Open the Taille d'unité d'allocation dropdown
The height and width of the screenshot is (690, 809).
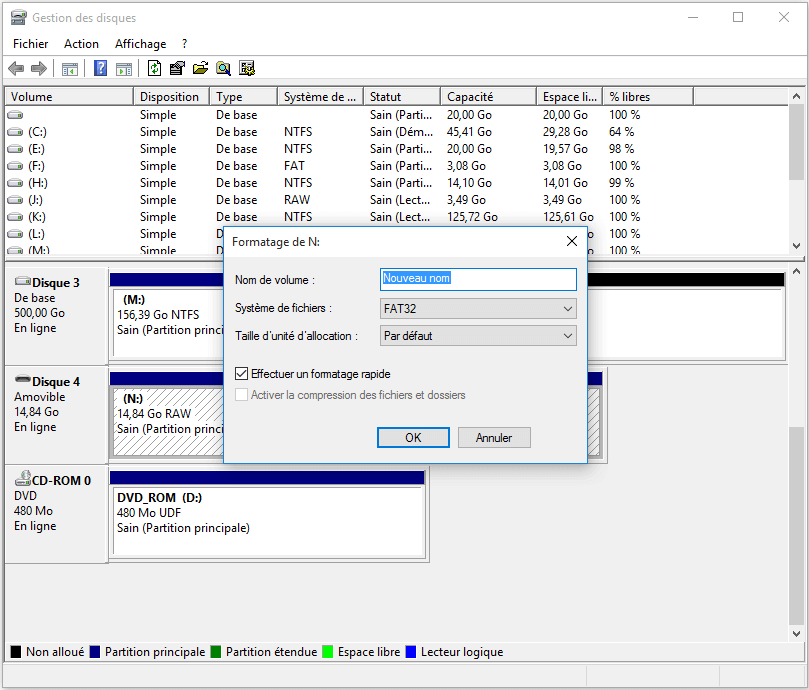point(478,336)
